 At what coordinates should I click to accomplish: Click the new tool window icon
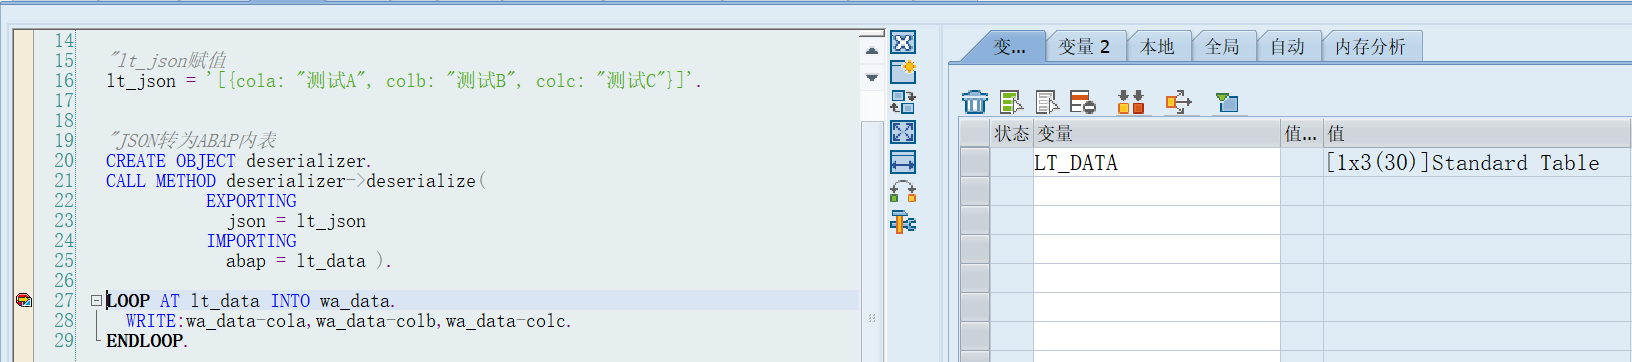click(903, 72)
